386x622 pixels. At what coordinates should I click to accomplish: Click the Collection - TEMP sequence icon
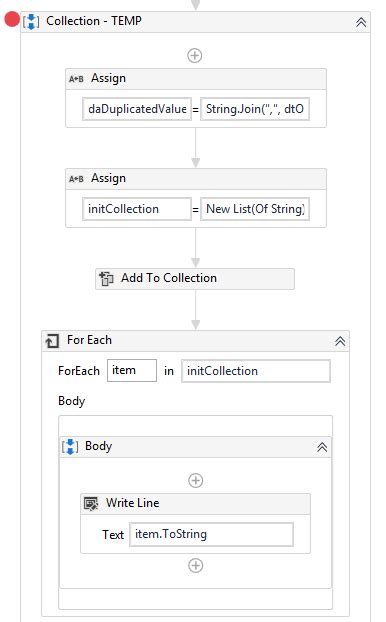tap(31, 21)
